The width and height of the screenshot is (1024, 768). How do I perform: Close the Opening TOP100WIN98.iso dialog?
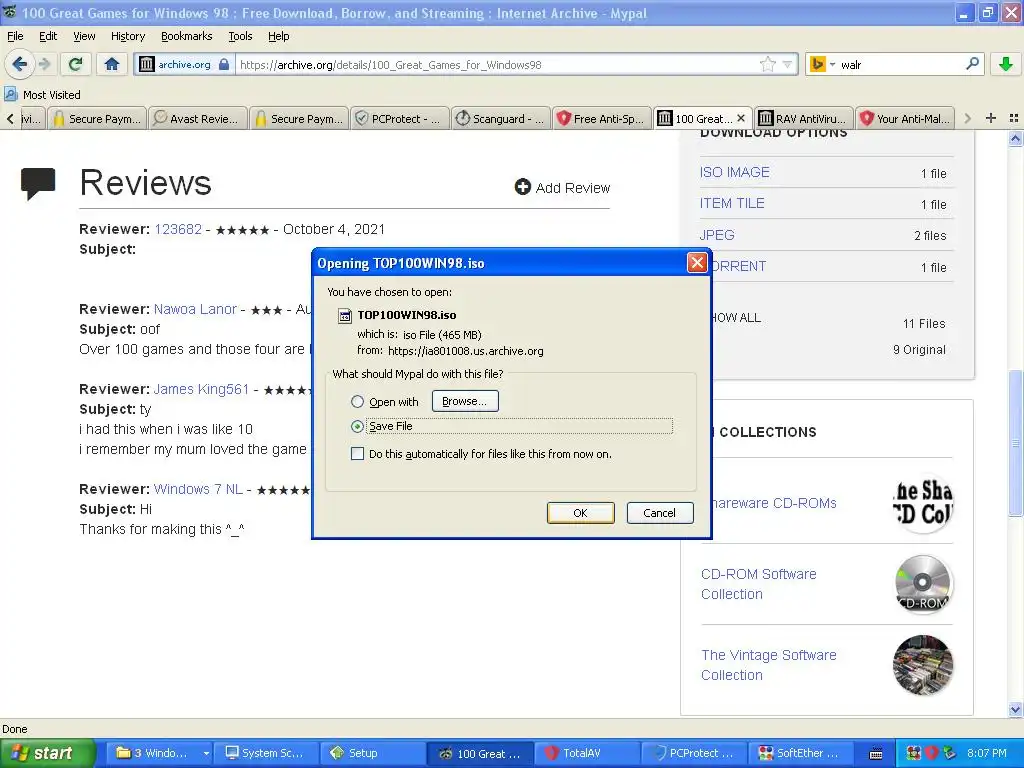point(697,263)
